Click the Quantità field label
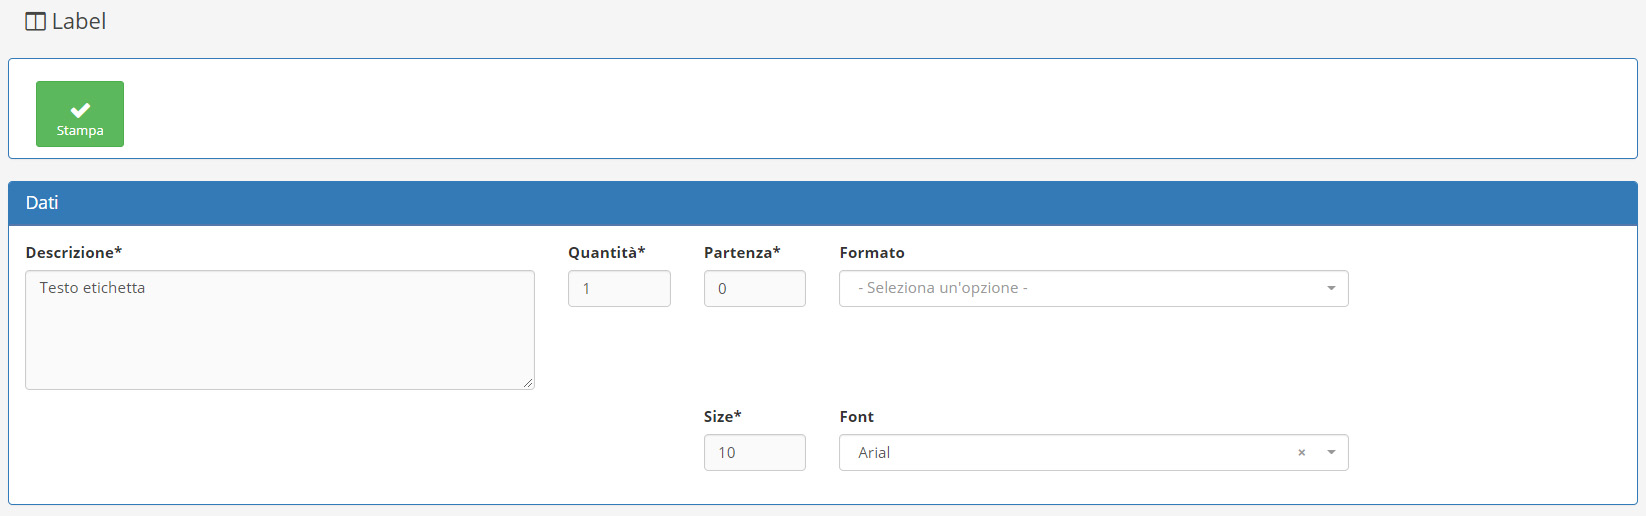The width and height of the screenshot is (1646, 516). (606, 253)
